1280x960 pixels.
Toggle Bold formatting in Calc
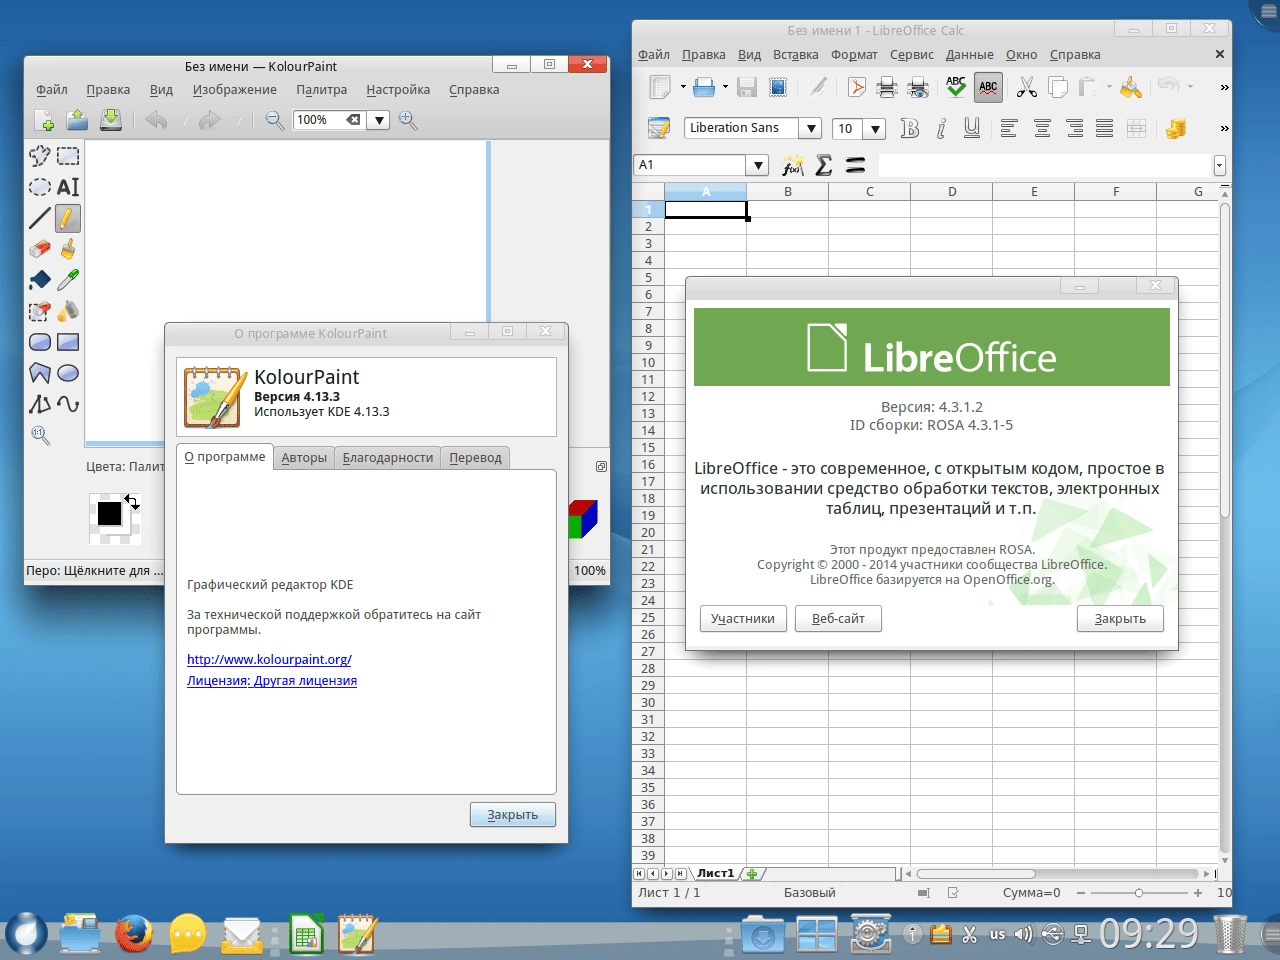coord(909,128)
